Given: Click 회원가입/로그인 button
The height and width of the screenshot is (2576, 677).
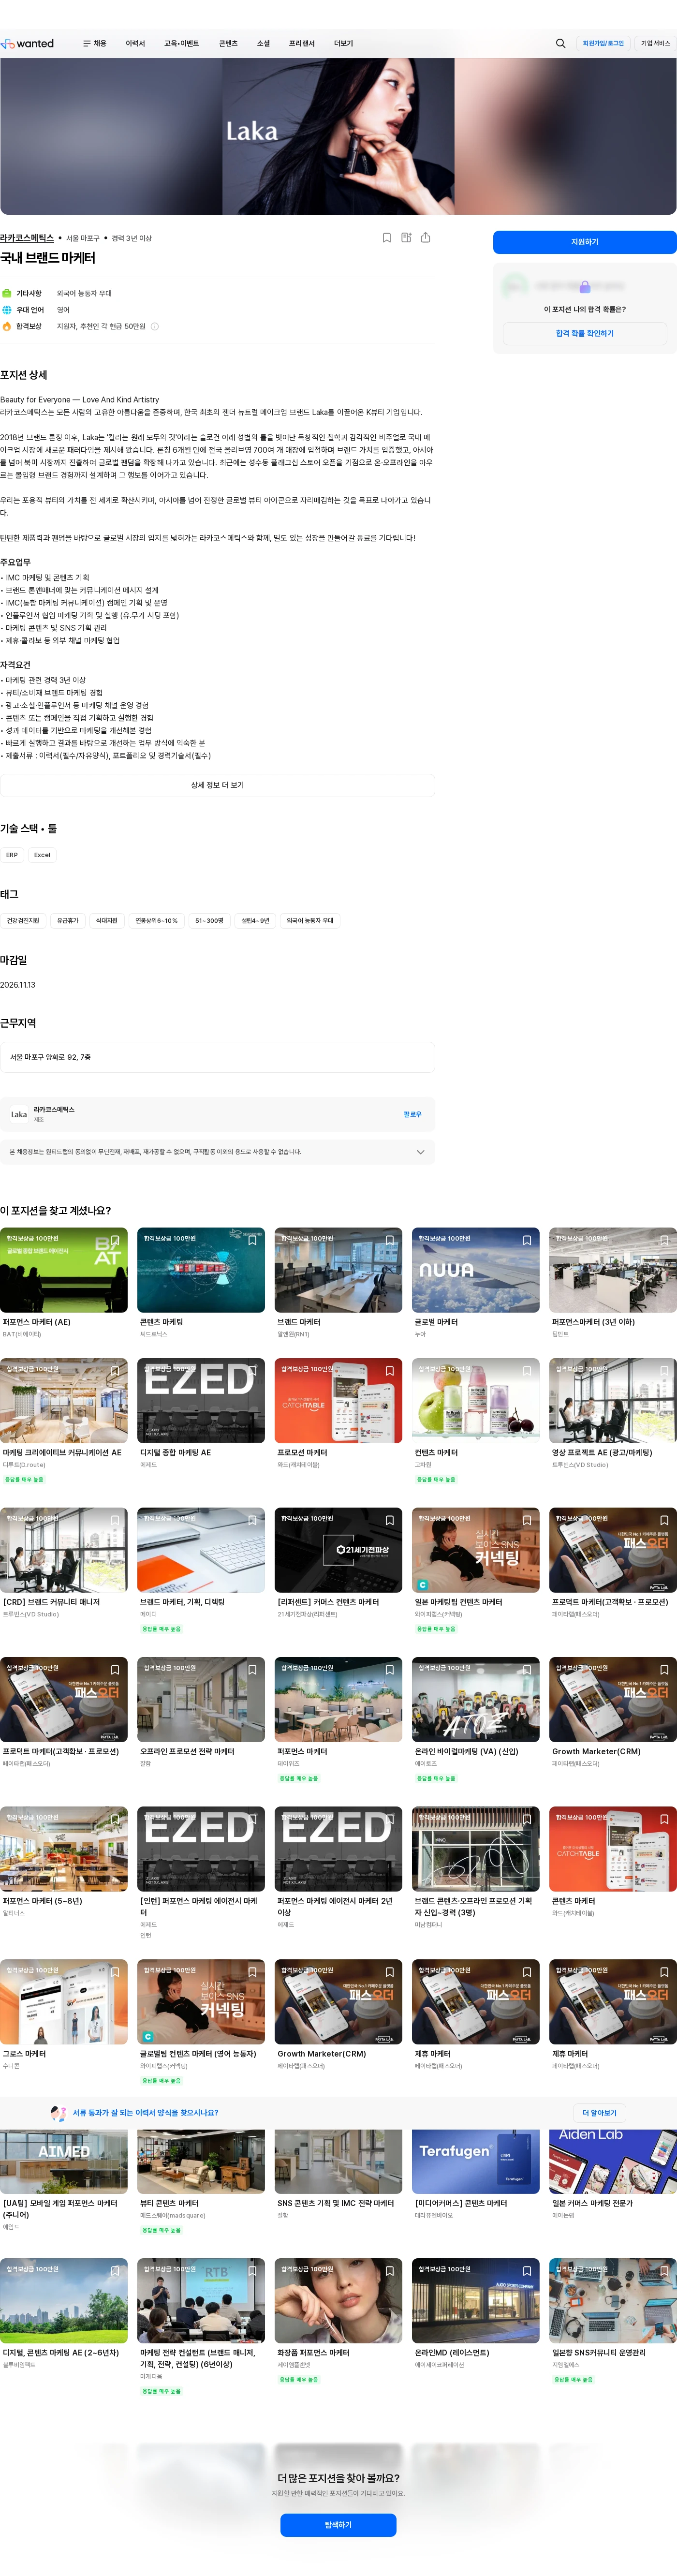Looking at the screenshot, I should 603,43.
